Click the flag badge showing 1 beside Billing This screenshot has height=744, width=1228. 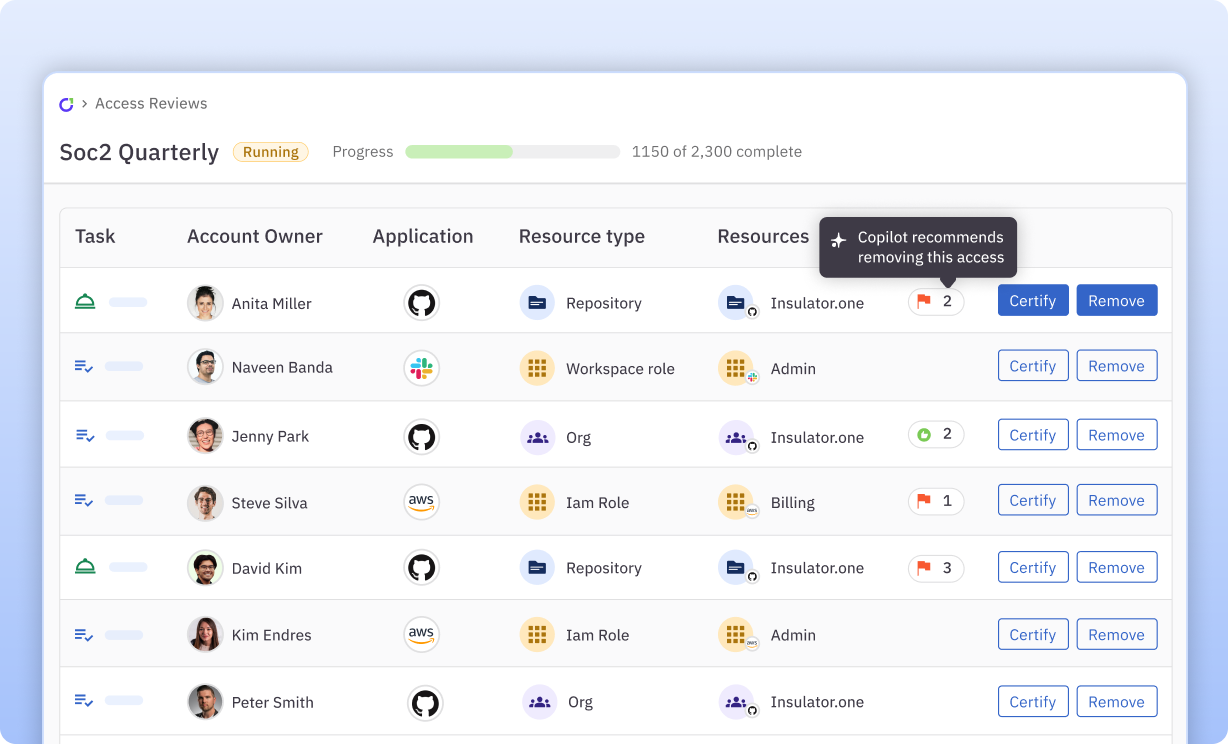935,501
